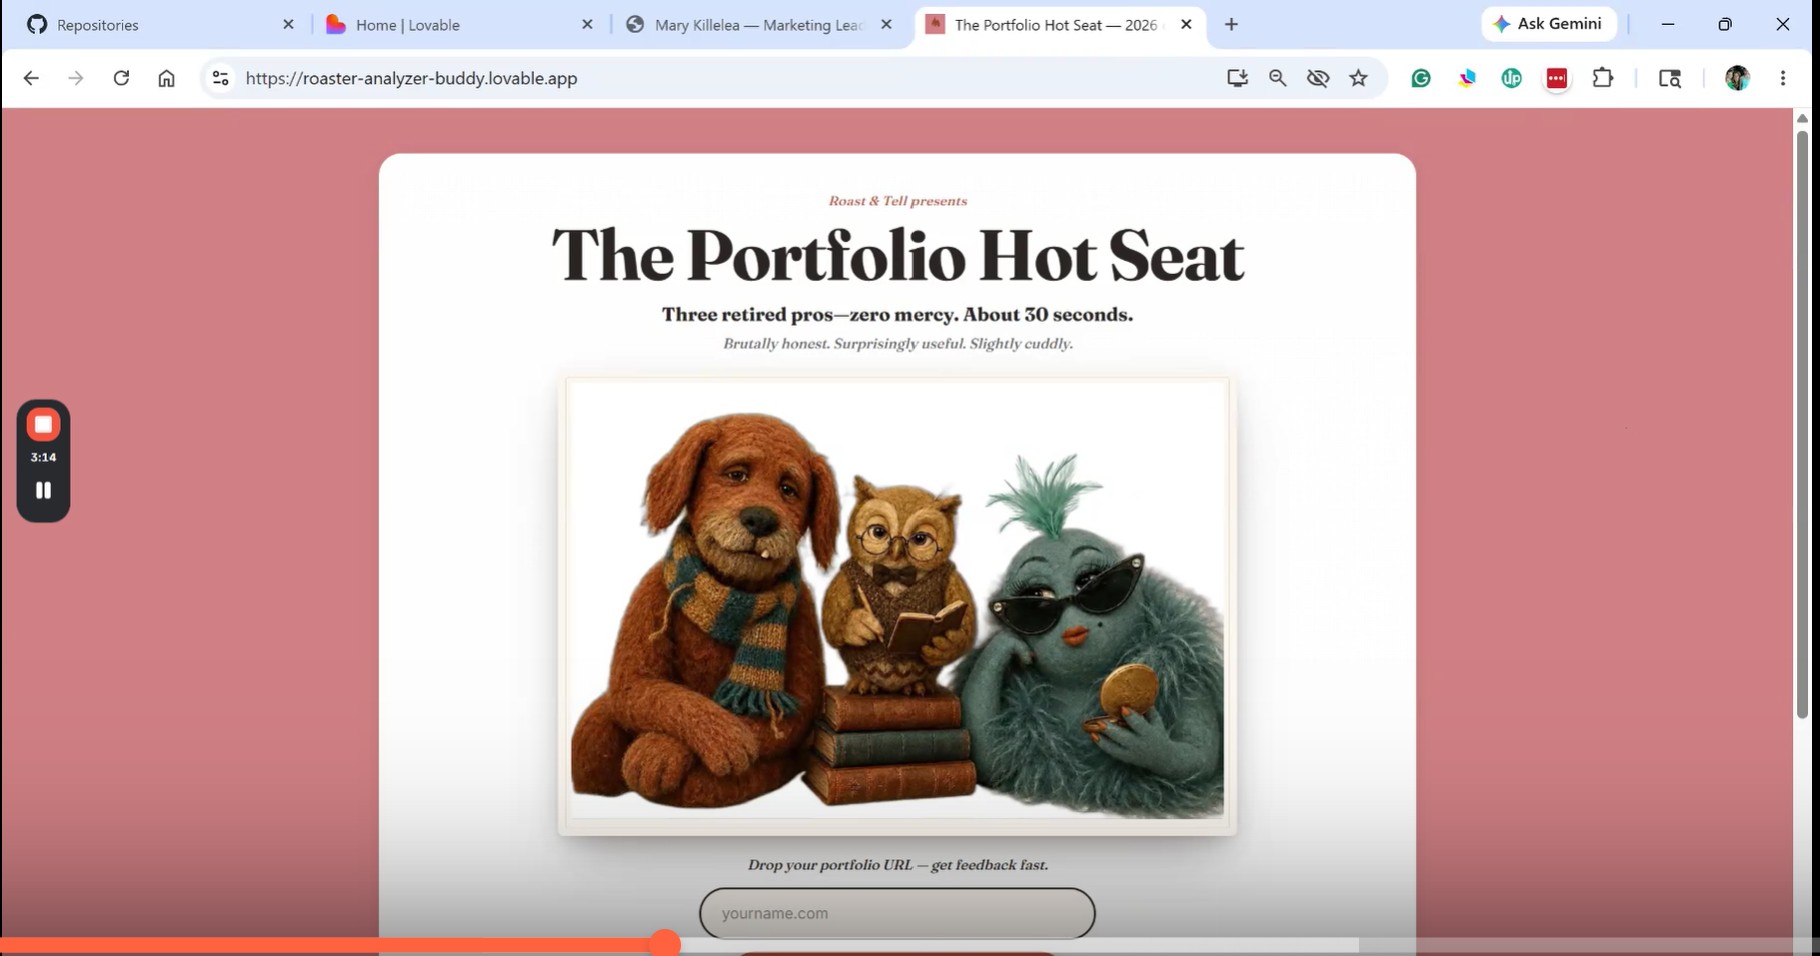1820x956 pixels.
Task: Click the address bar URL
Action: 411,78
